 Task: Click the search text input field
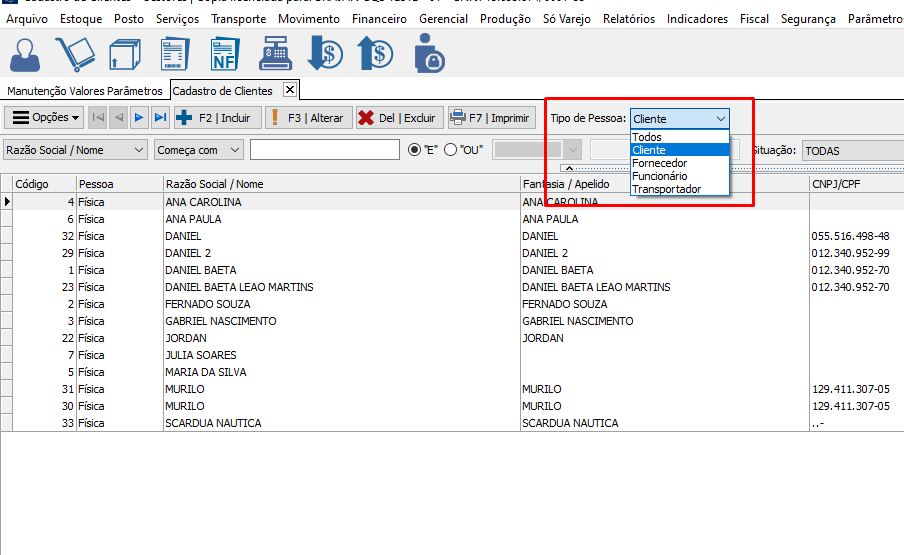(x=324, y=150)
